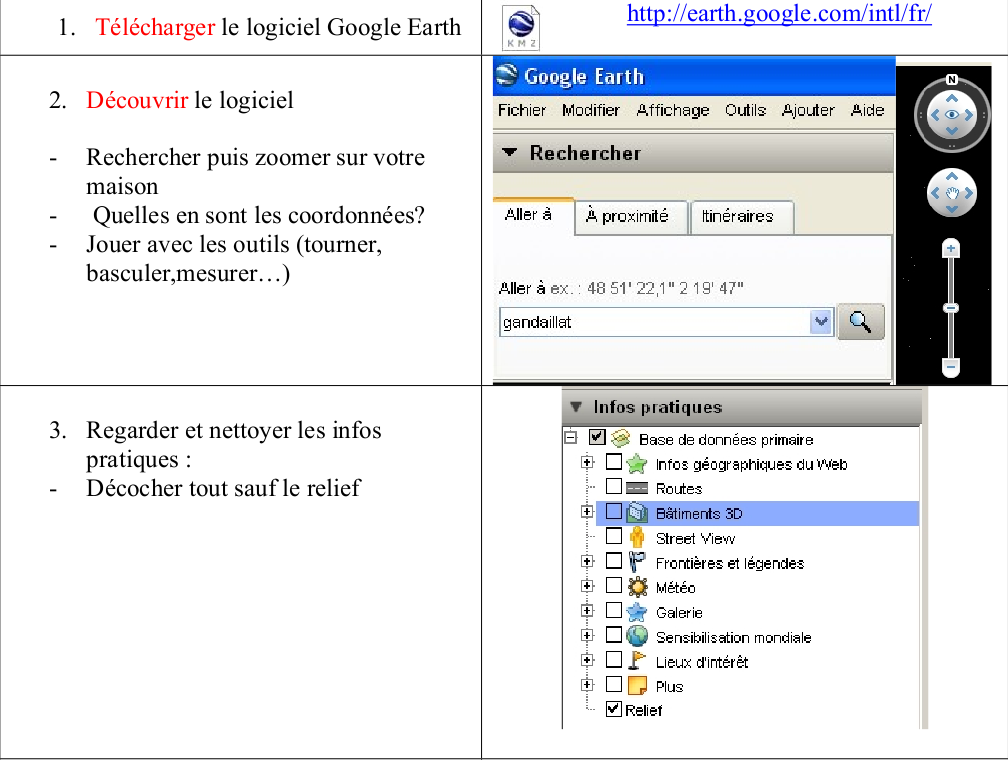Collapse the Infos pratiques panel
Screen dimensions: 1008x760
pos(576,406)
